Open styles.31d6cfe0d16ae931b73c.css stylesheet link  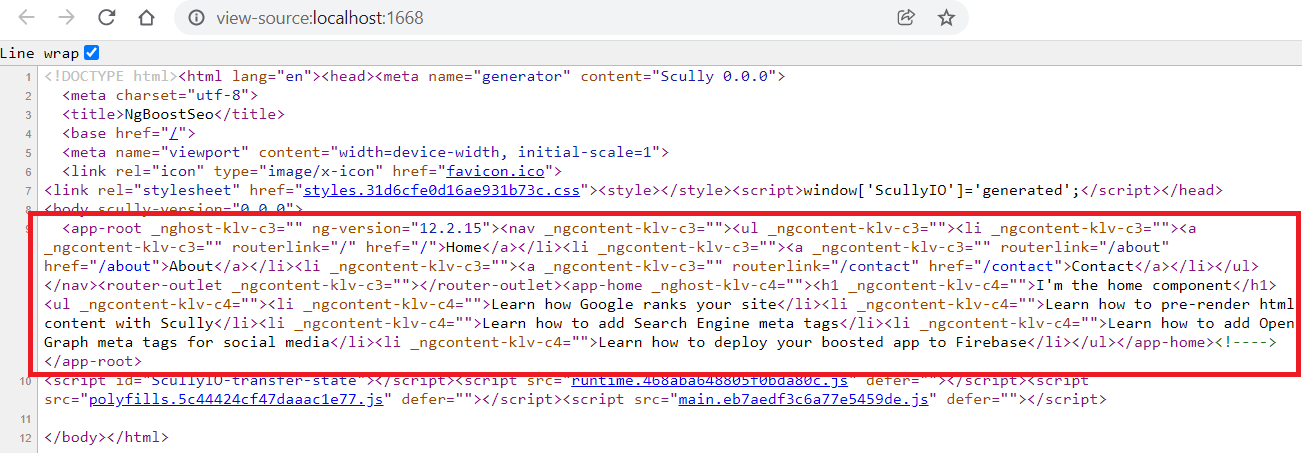(x=441, y=190)
